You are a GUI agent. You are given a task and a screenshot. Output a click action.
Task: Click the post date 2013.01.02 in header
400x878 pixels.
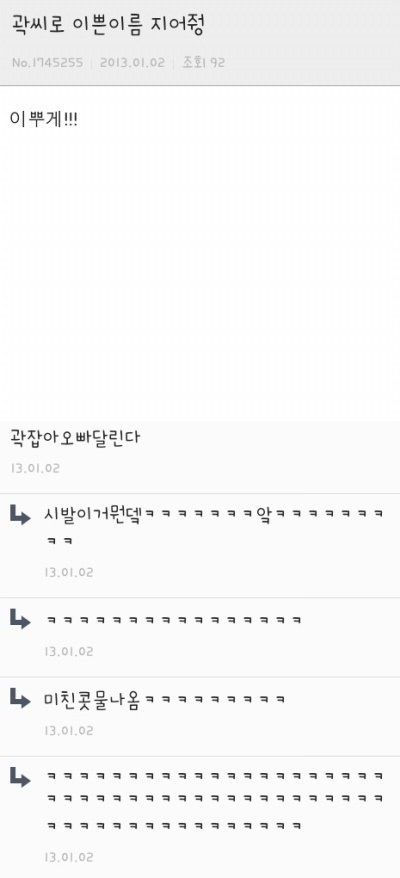click(x=132, y=62)
